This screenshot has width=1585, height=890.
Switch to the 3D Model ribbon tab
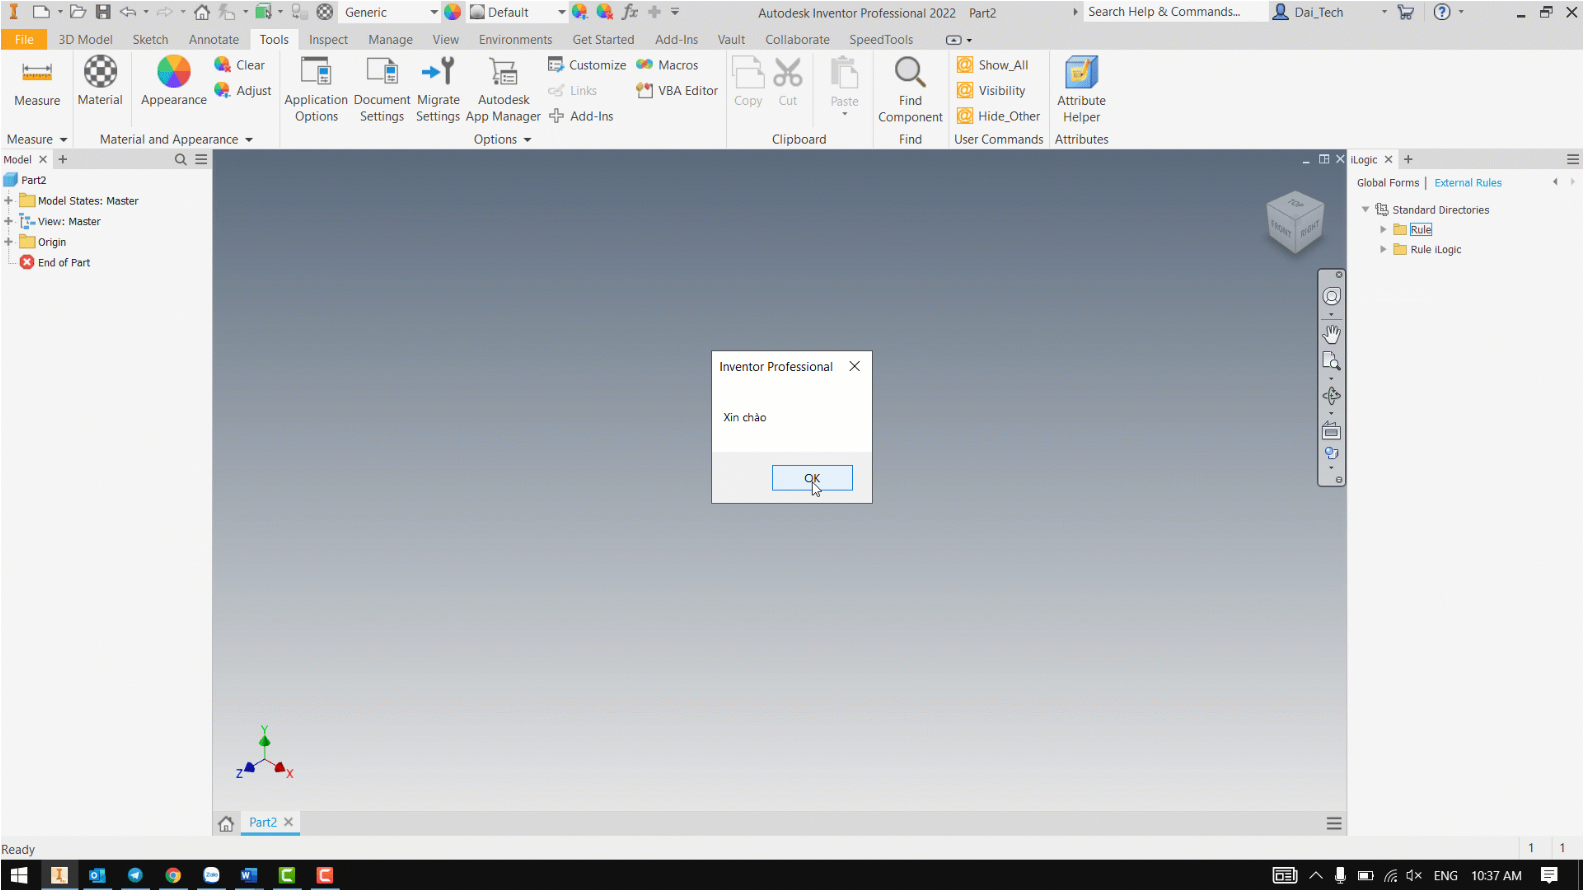(x=85, y=40)
